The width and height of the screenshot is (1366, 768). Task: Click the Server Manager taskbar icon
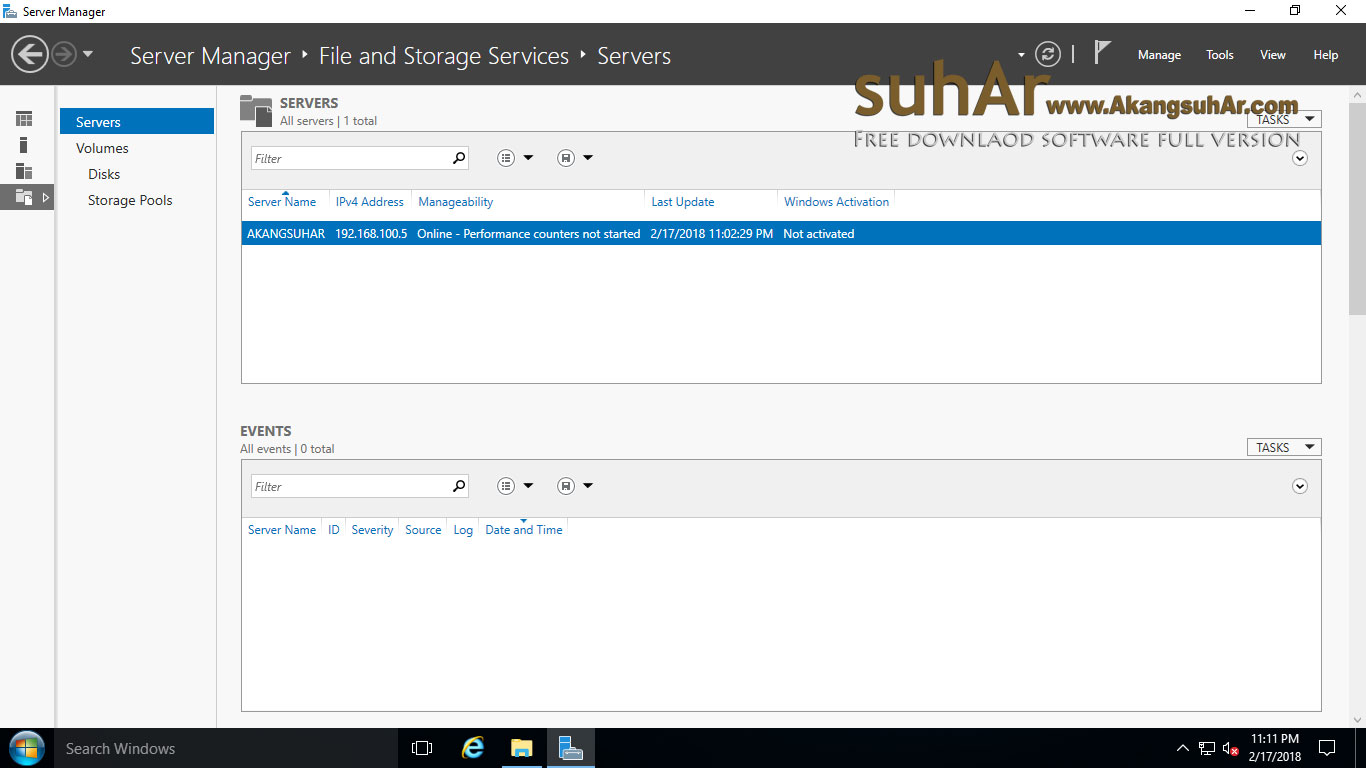[570, 748]
